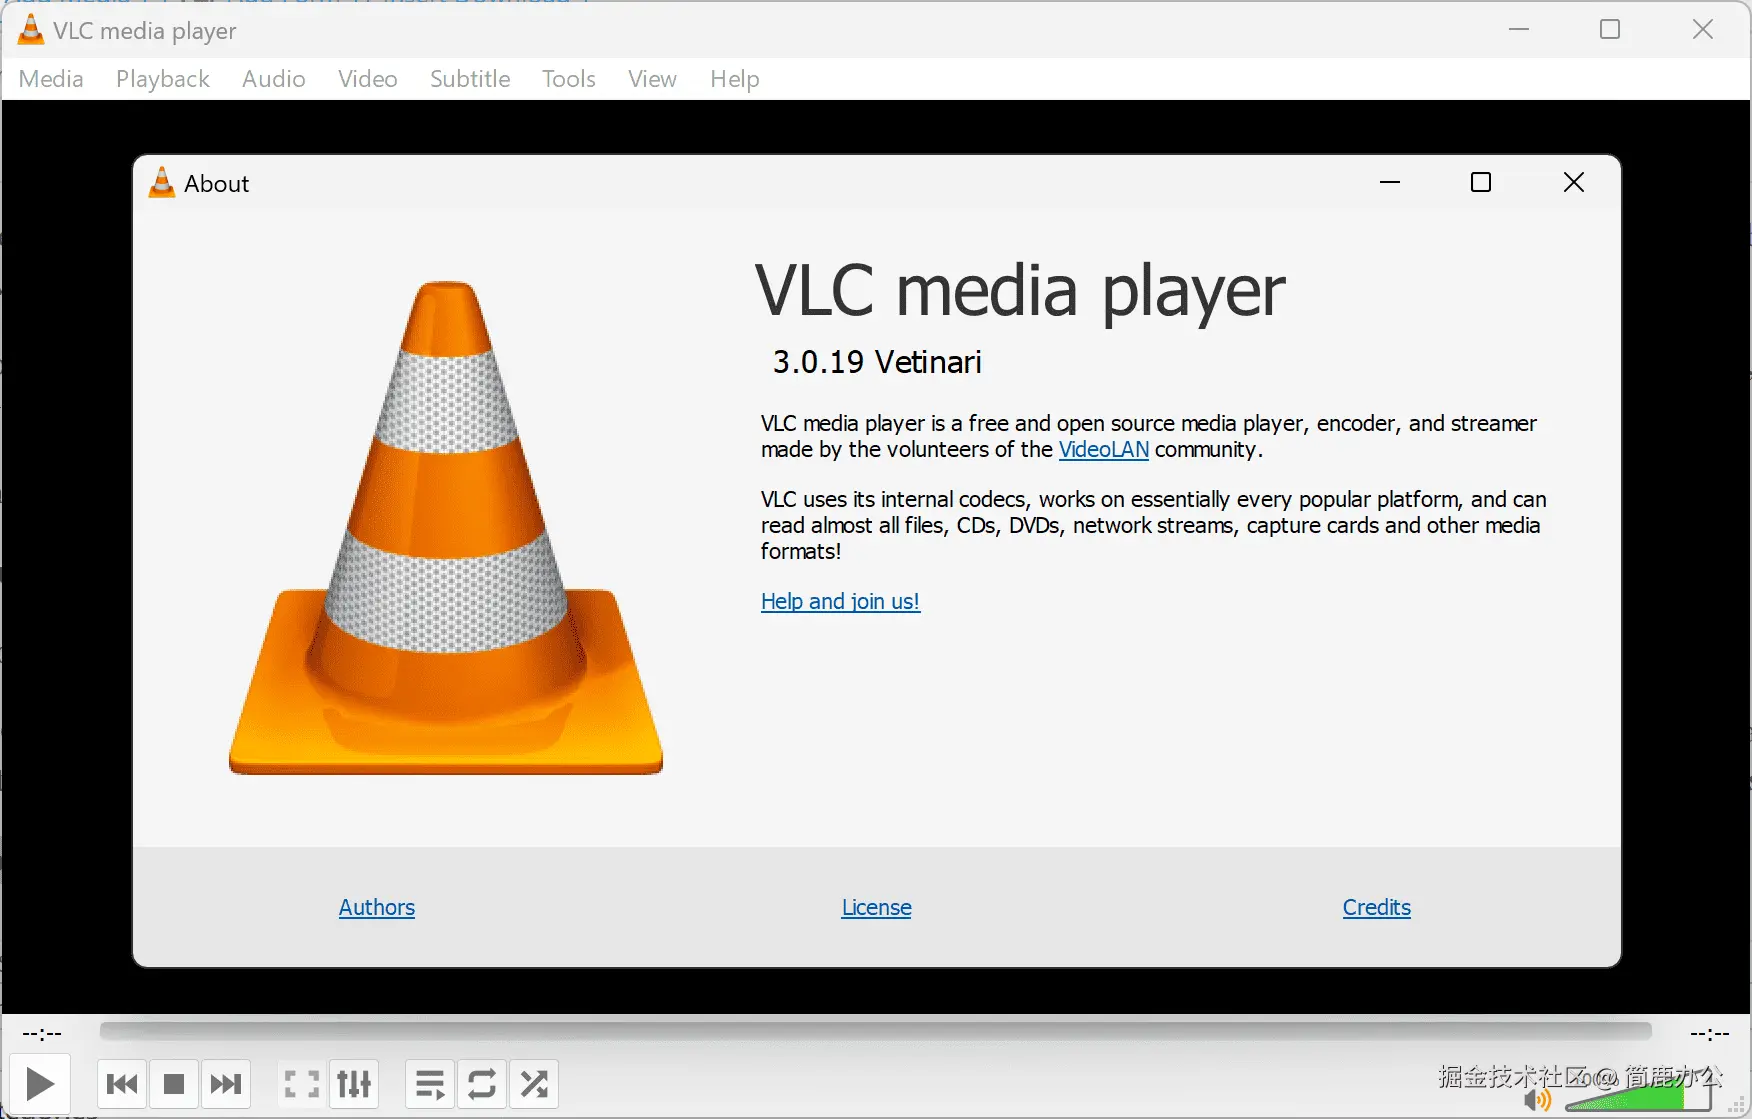Screen dimensions: 1752x1119
Task: Toggle fullscreen mode icon
Action: pyautogui.click(x=301, y=1083)
